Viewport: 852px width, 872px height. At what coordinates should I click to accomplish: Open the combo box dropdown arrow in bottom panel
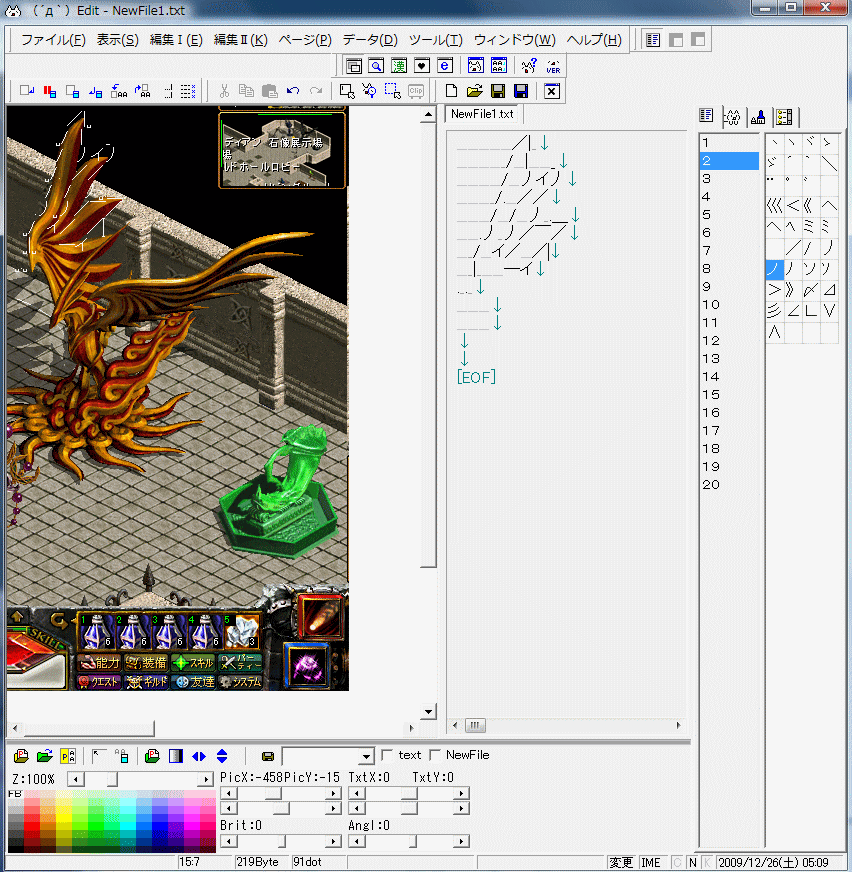[366, 756]
